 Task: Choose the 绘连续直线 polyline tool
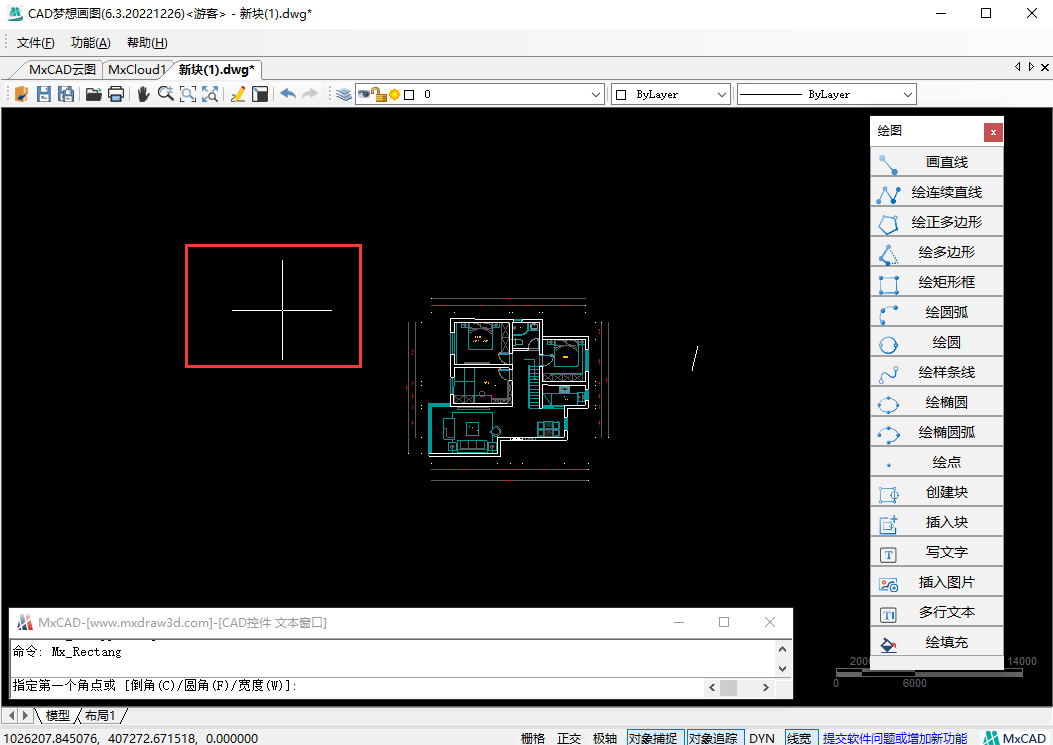tap(937, 192)
